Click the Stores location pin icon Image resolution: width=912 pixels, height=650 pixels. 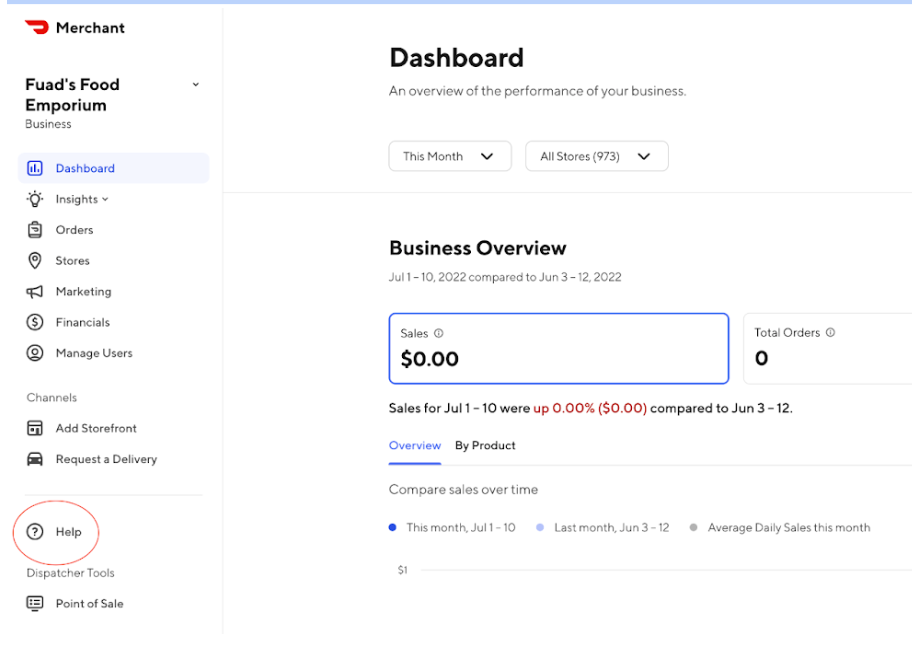(35, 261)
